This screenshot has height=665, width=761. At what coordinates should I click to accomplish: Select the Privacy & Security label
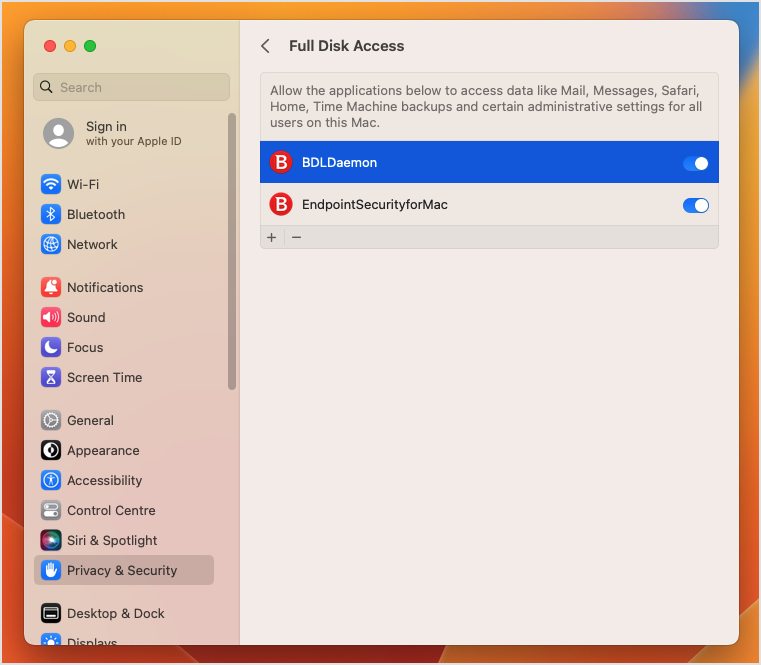point(122,570)
